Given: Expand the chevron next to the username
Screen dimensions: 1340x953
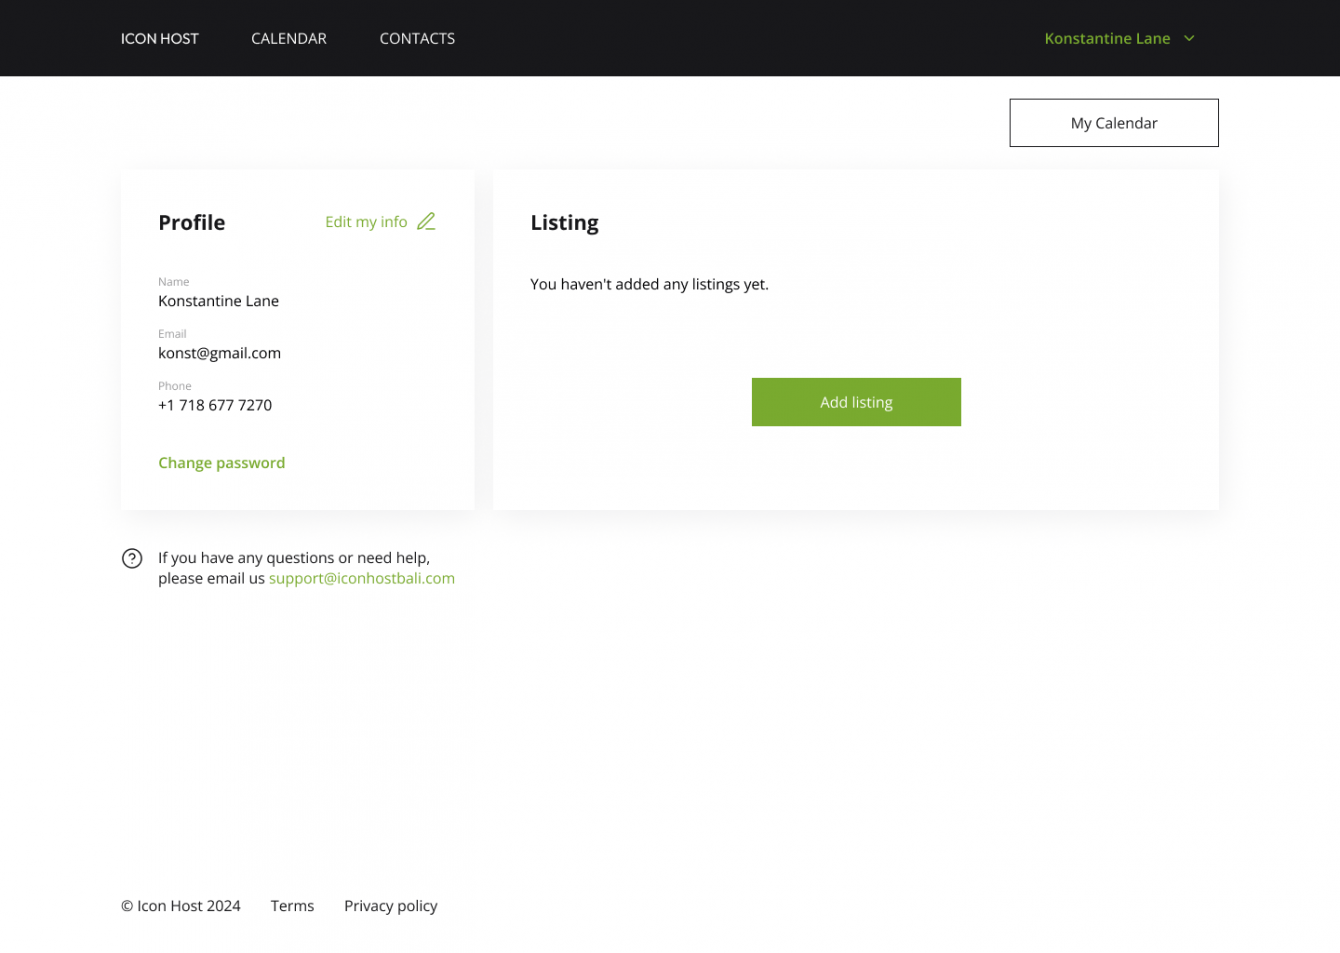Looking at the screenshot, I should [1189, 38].
